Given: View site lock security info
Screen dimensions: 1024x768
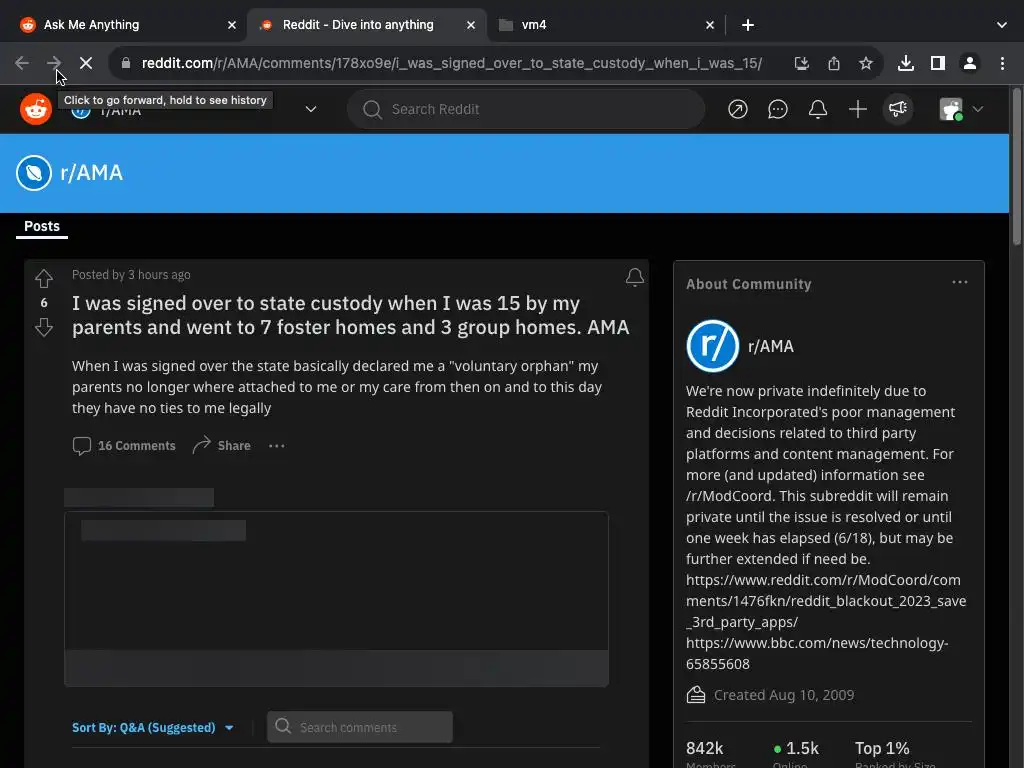Looking at the screenshot, I should coord(126,63).
